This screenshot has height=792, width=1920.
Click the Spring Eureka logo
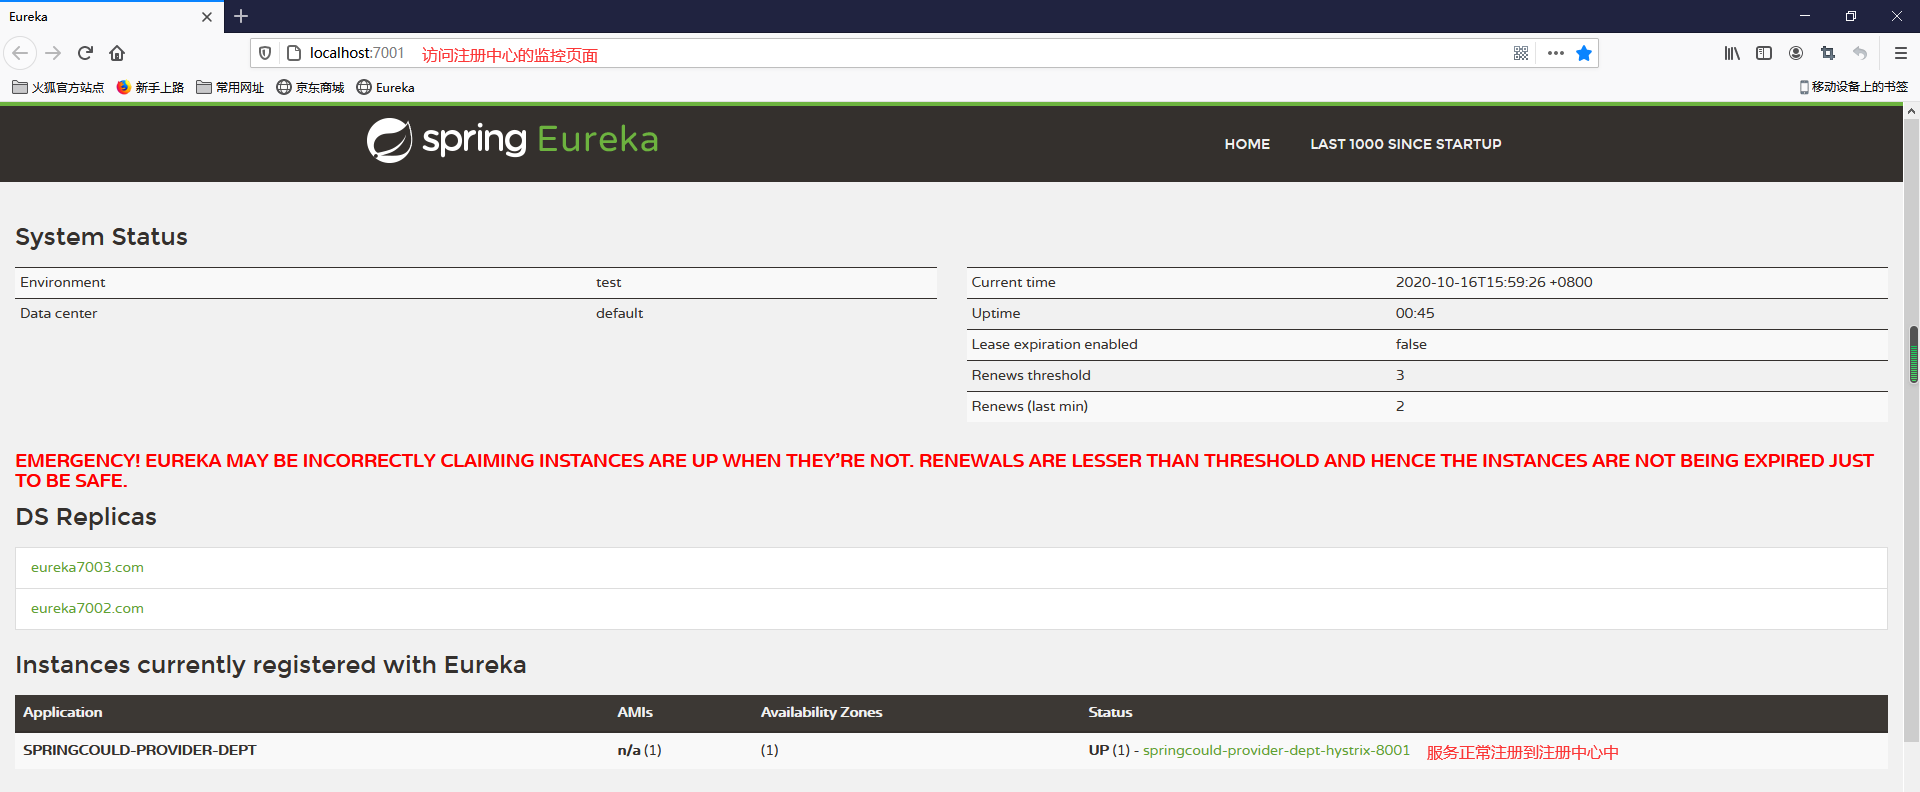512,140
